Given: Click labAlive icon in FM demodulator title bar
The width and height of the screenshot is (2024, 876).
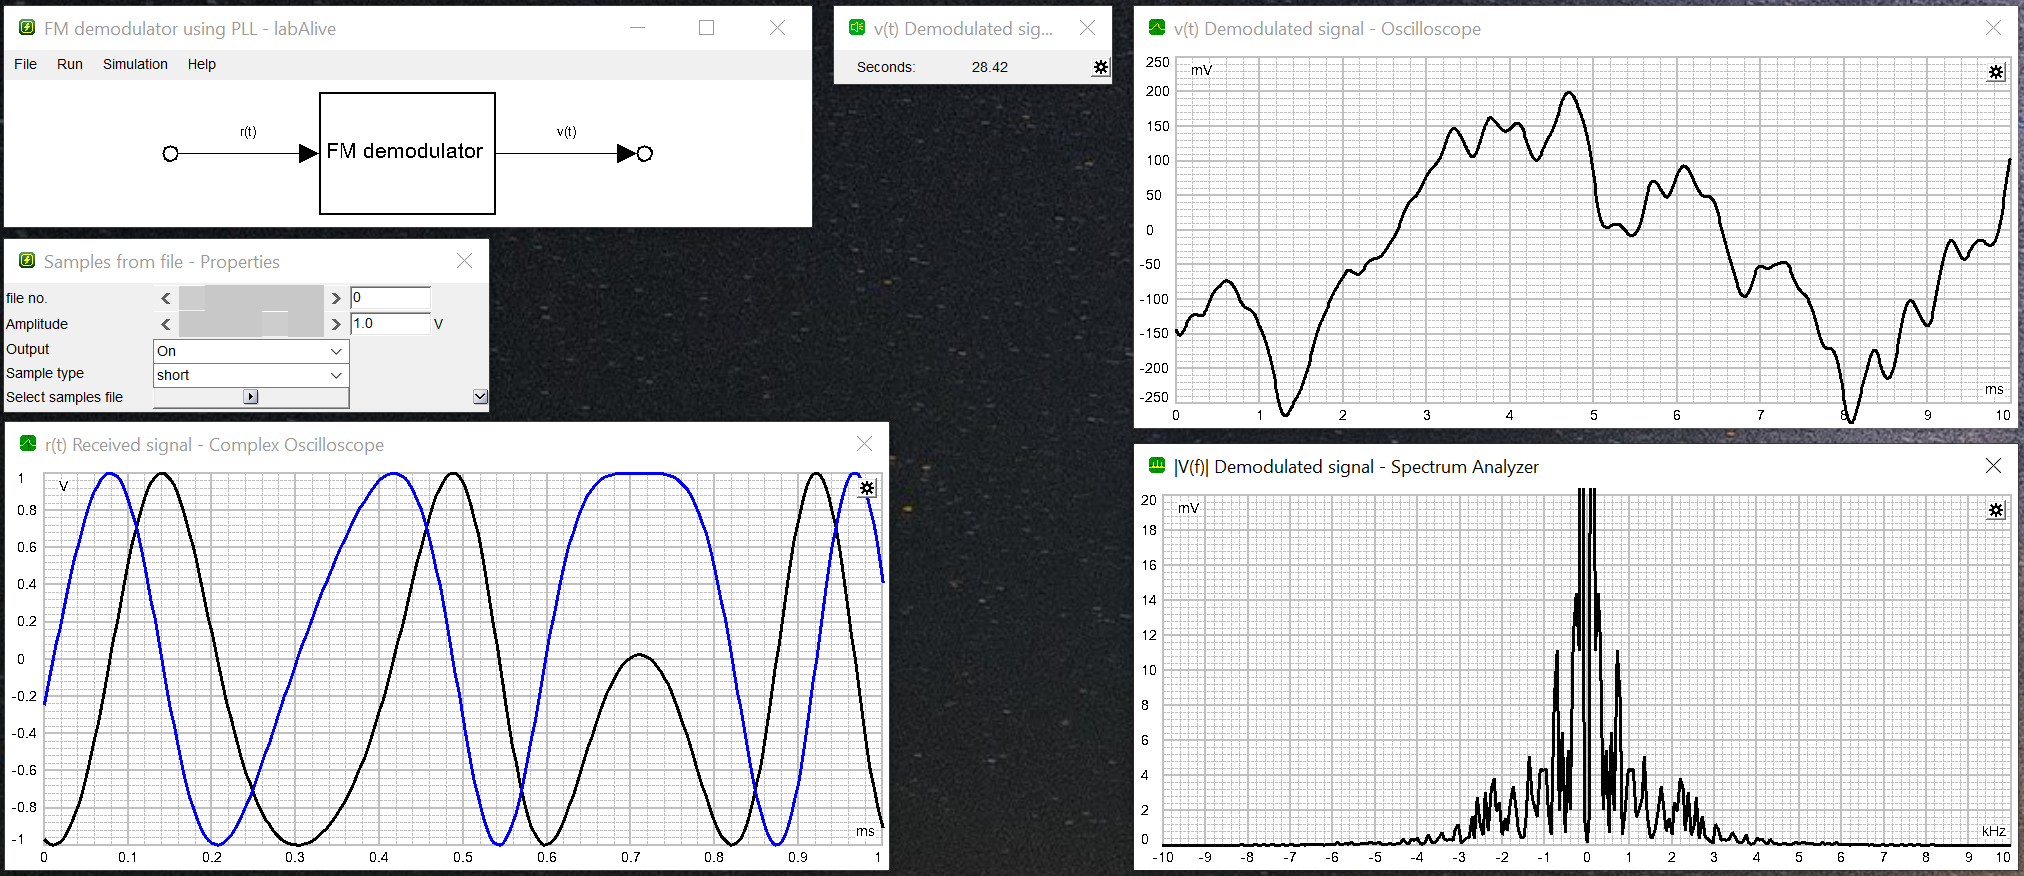Looking at the screenshot, I should pyautogui.click(x=27, y=28).
